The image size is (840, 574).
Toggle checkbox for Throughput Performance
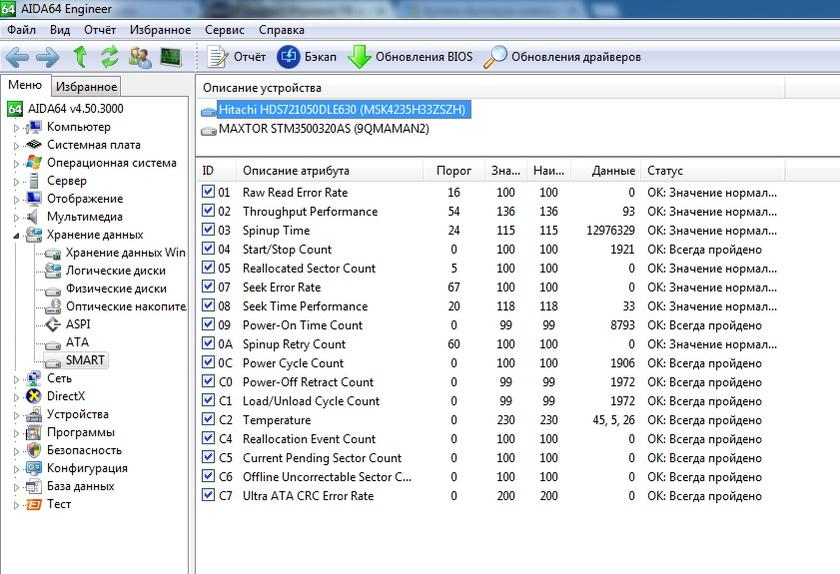(x=208, y=211)
